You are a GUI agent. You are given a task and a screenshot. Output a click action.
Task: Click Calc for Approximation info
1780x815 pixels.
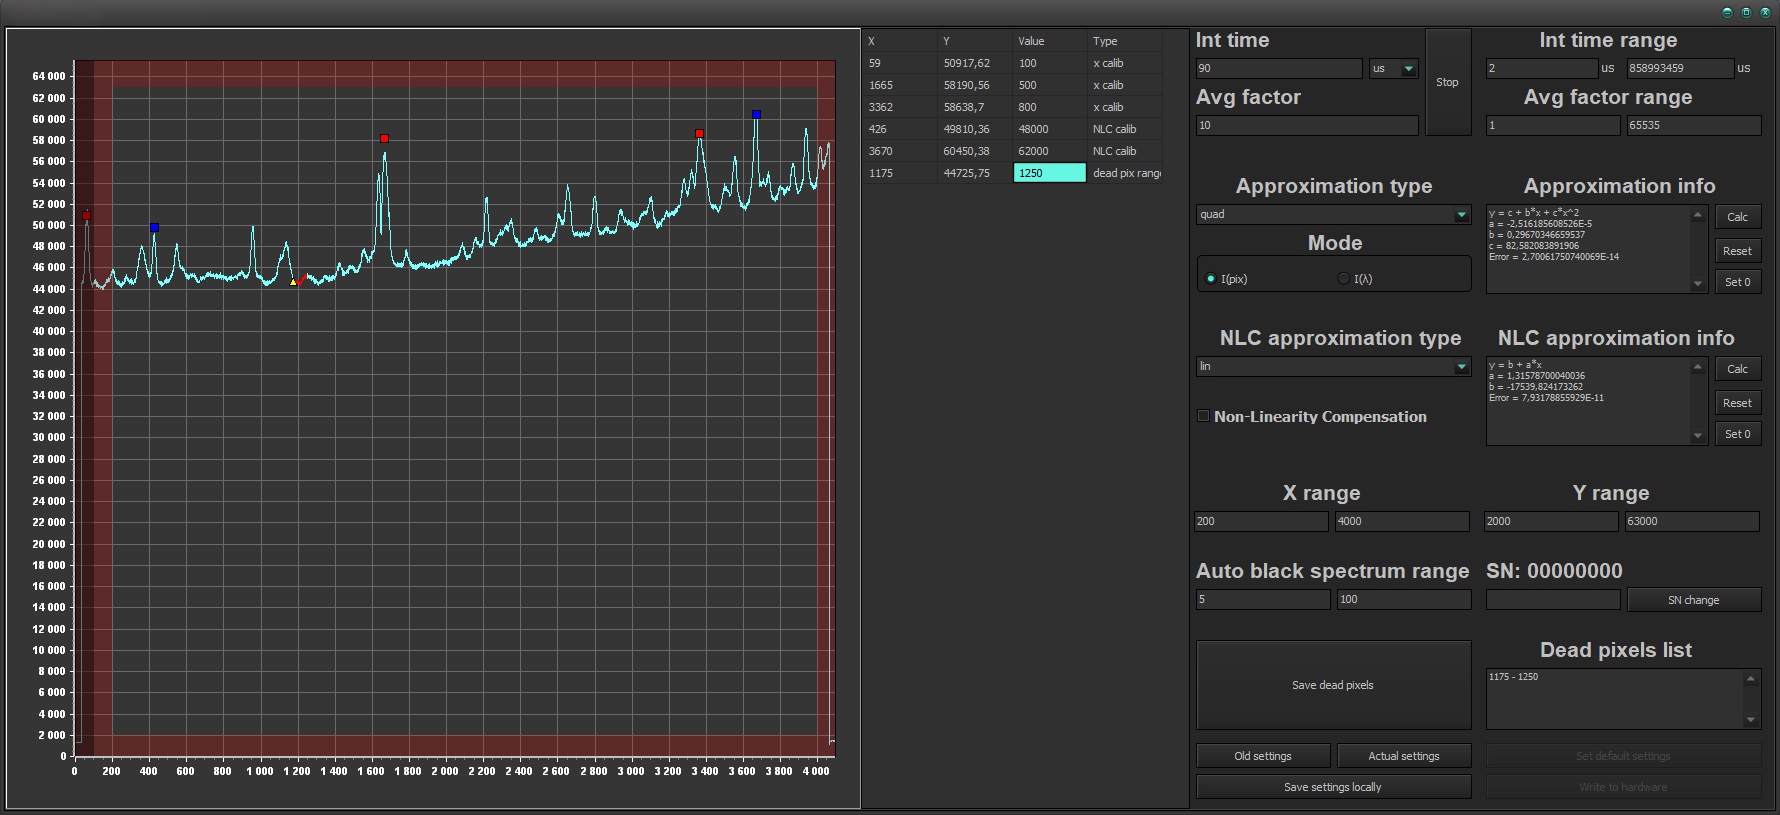coord(1737,217)
